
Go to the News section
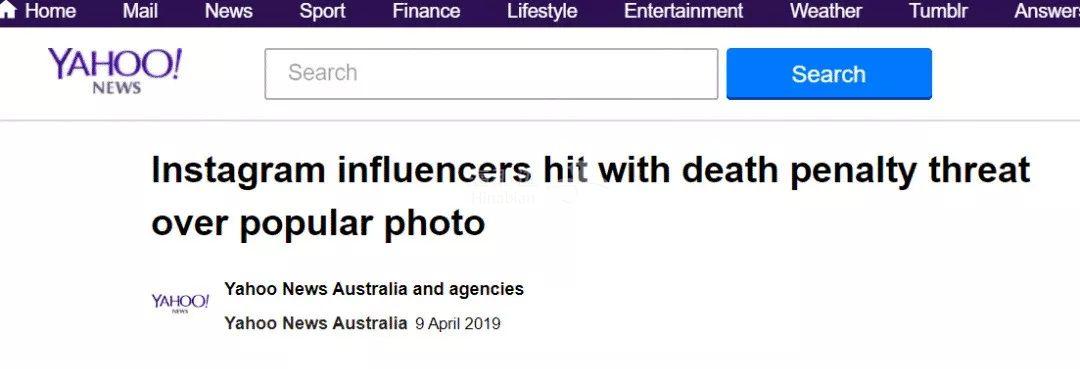(229, 11)
